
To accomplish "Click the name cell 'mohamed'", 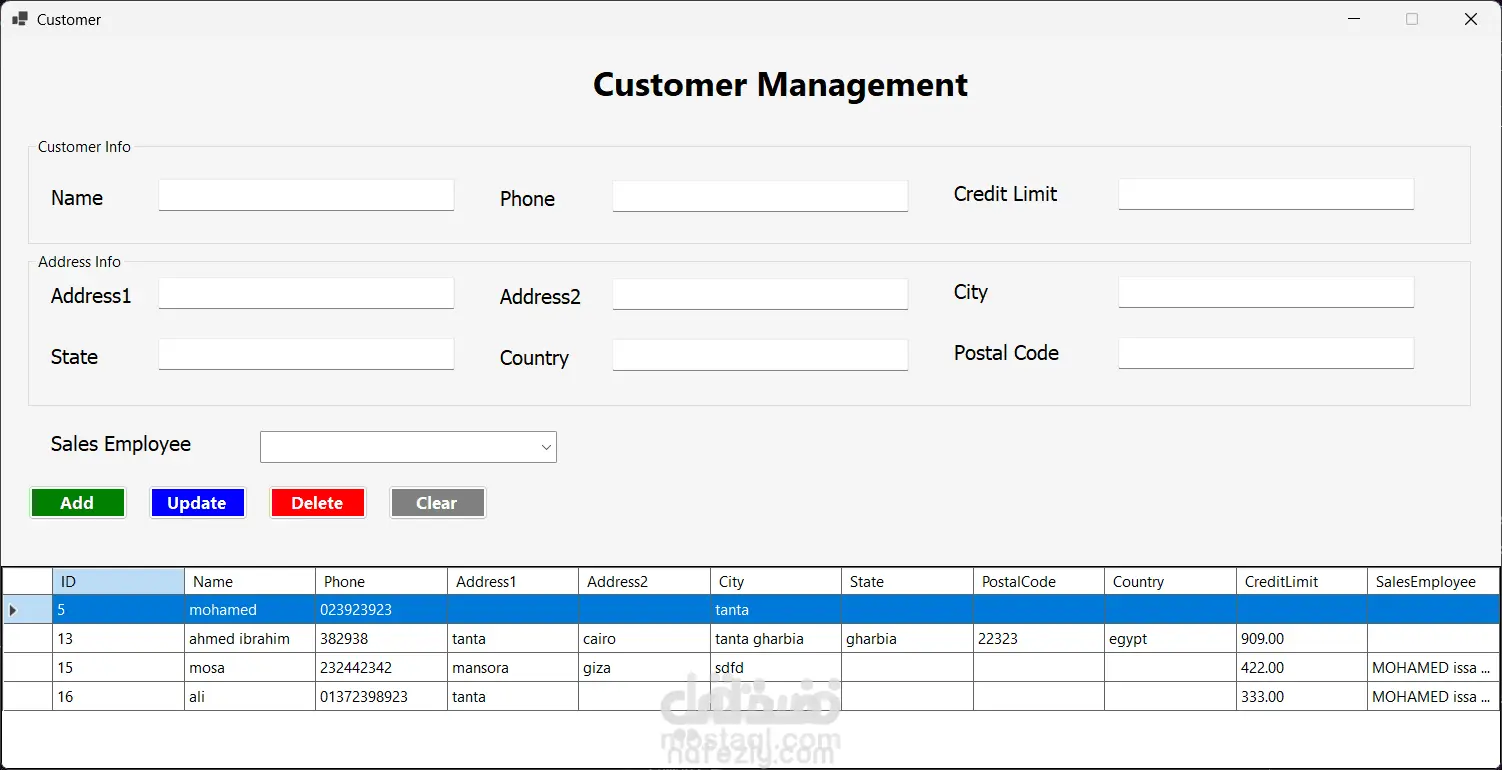I will (250, 610).
